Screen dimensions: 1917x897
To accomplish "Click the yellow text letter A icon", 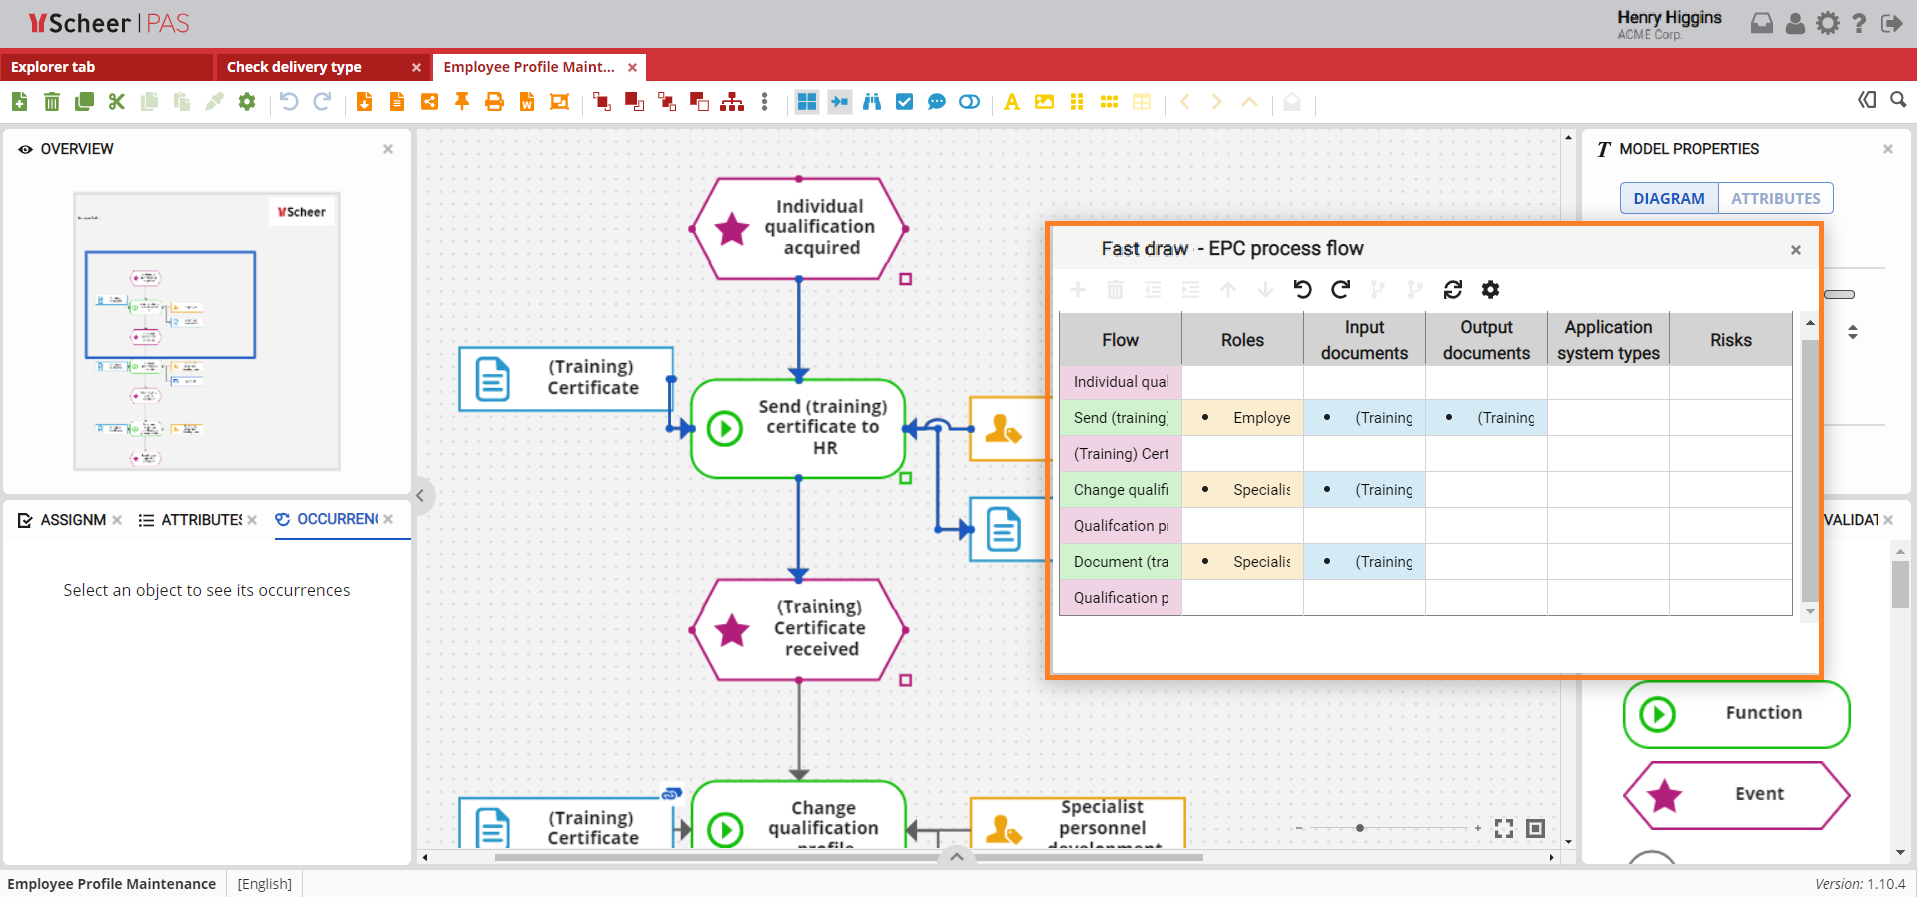I will tap(1012, 102).
